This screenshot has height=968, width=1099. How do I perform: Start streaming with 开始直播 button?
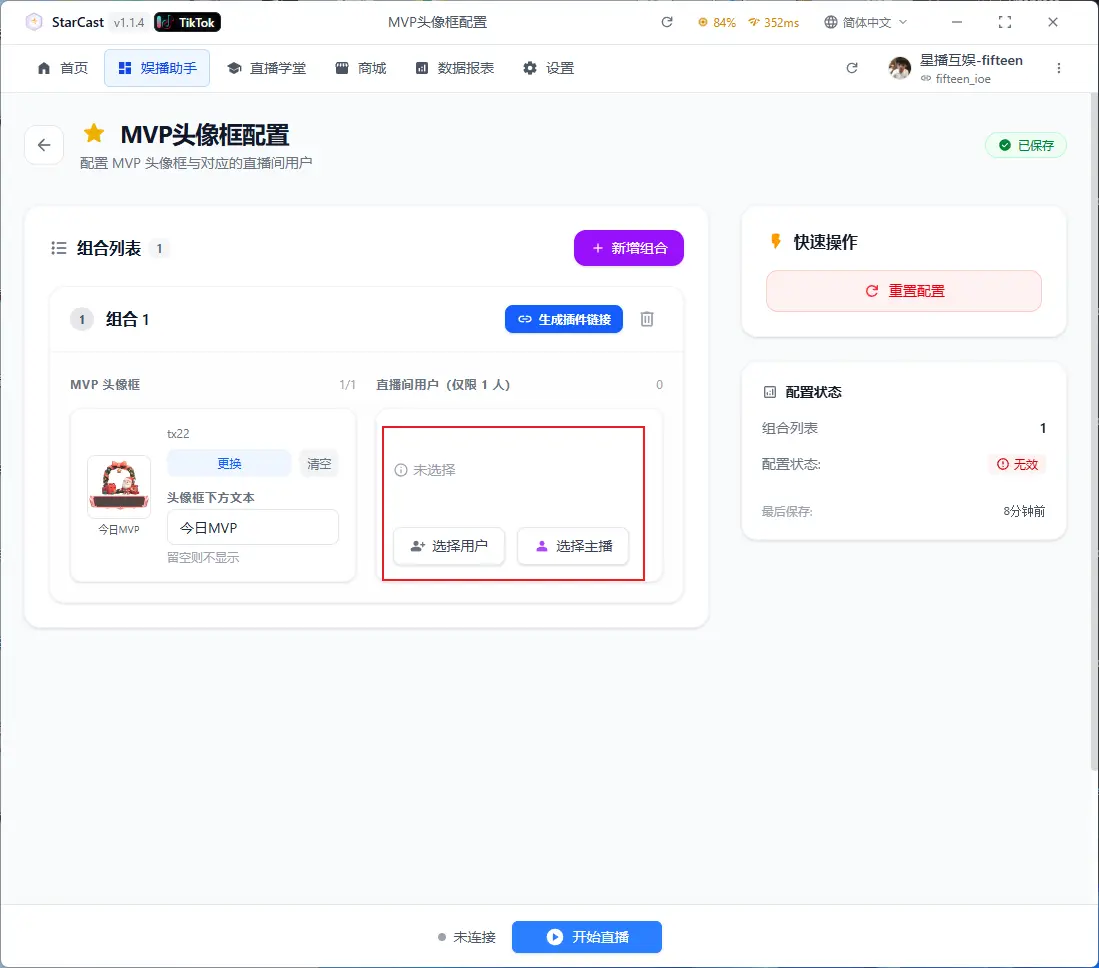[x=587, y=937]
